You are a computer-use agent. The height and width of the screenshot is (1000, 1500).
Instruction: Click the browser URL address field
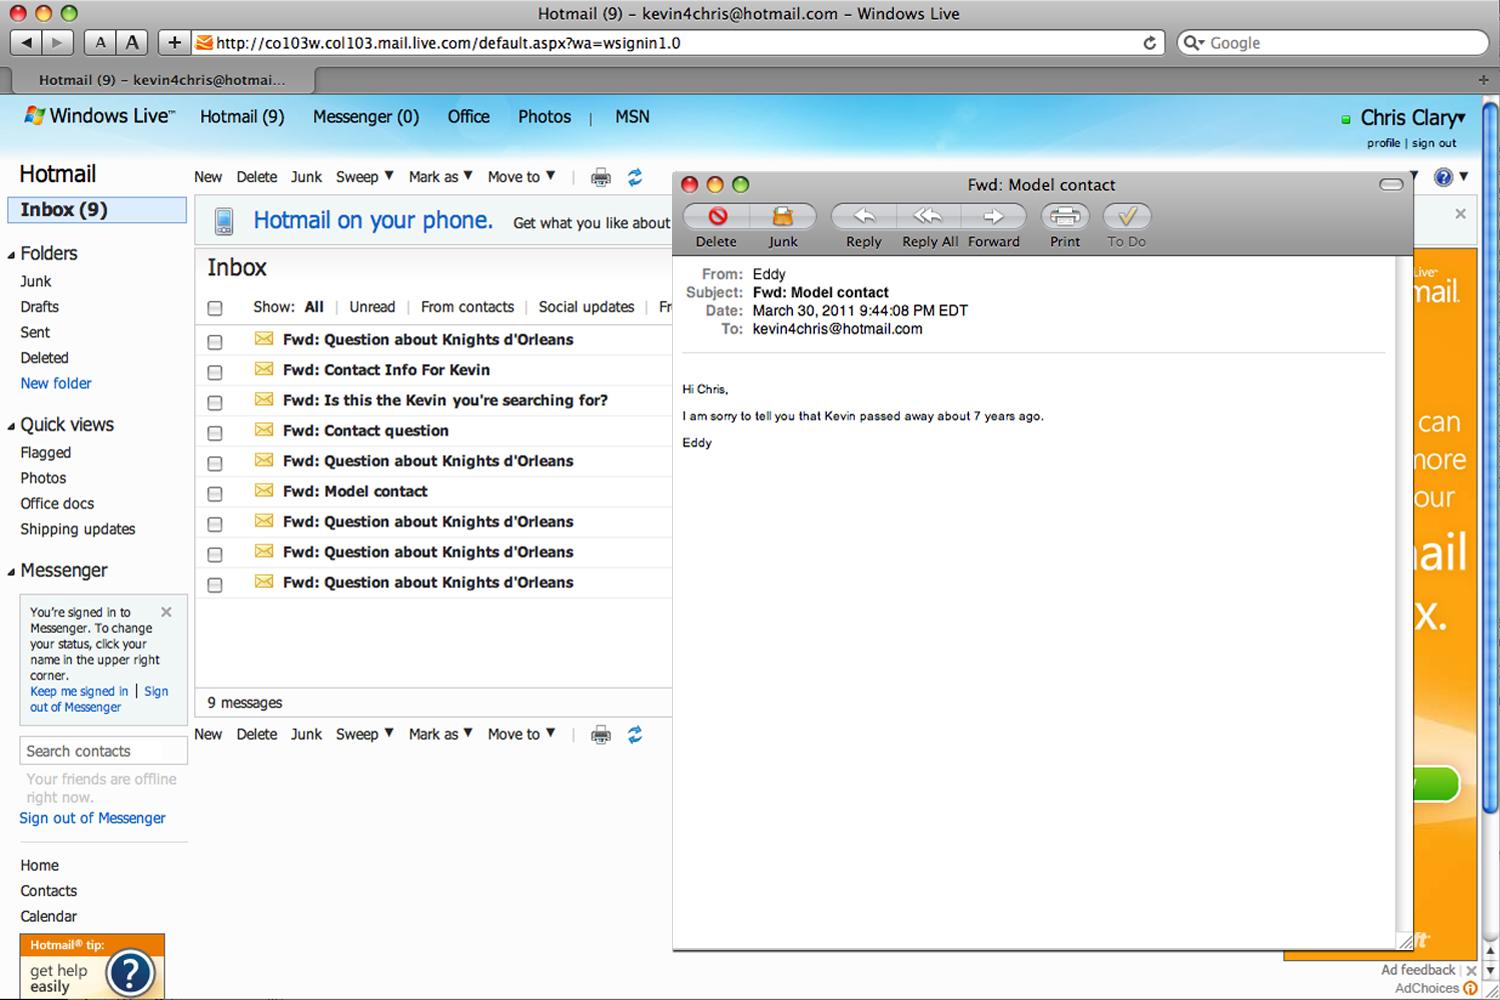click(676, 43)
